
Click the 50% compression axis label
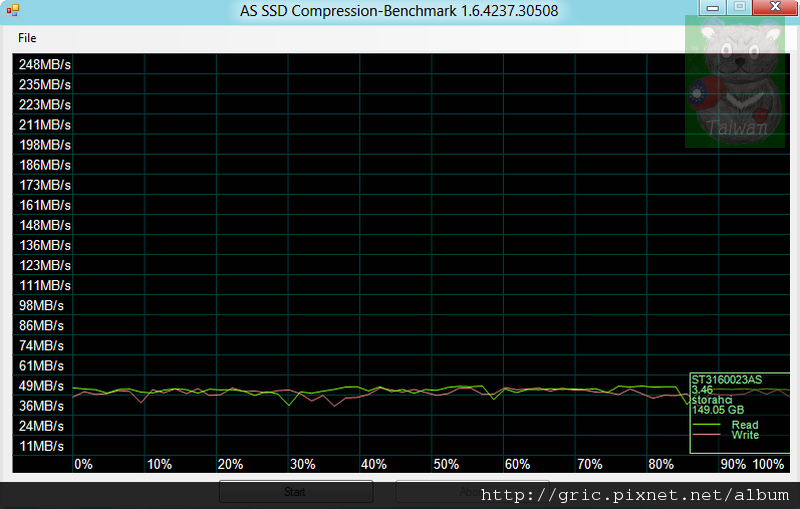pyautogui.click(x=446, y=464)
